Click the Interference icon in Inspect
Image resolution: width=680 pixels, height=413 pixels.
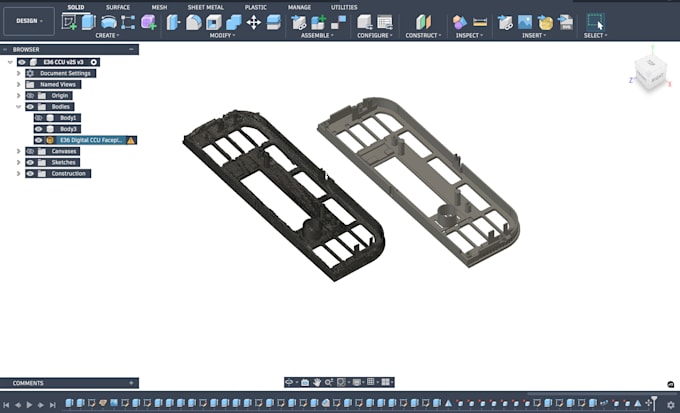tap(460, 22)
